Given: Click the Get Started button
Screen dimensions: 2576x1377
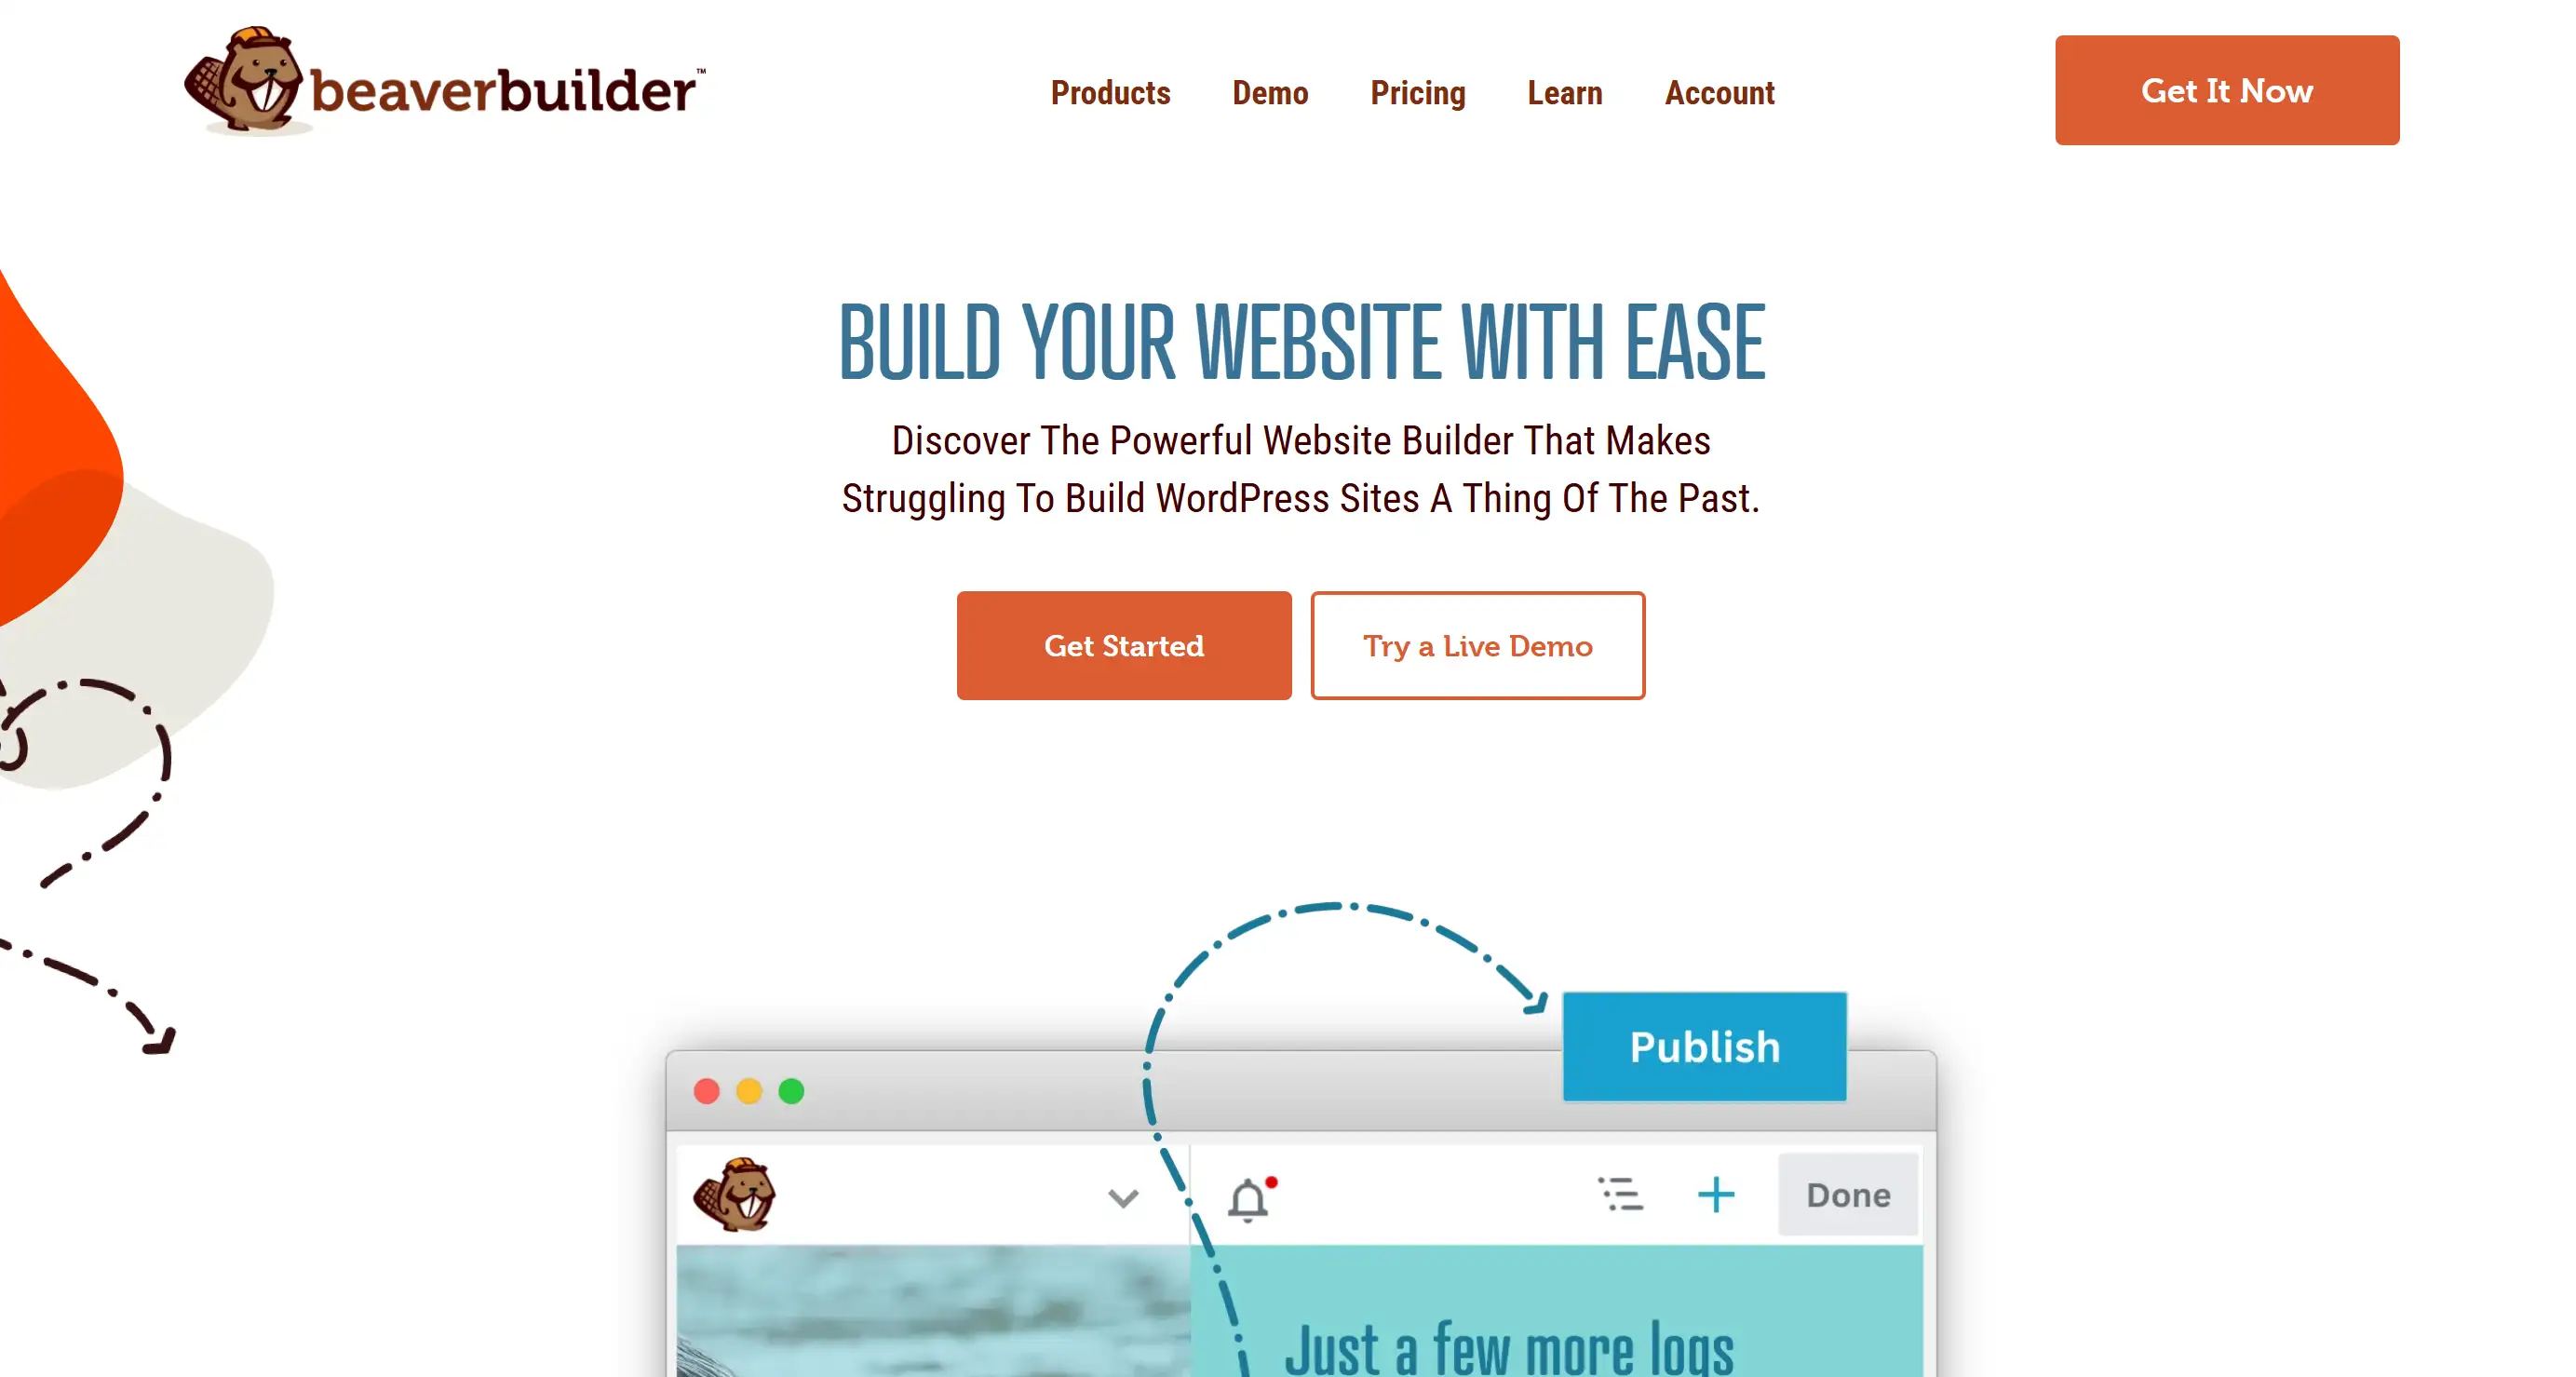Looking at the screenshot, I should 1125,646.
